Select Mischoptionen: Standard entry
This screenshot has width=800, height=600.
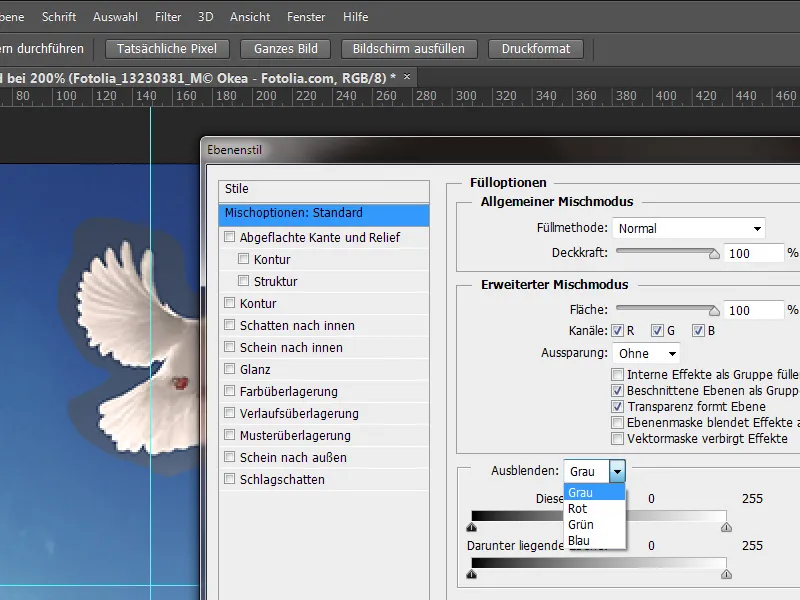[323, 214]
